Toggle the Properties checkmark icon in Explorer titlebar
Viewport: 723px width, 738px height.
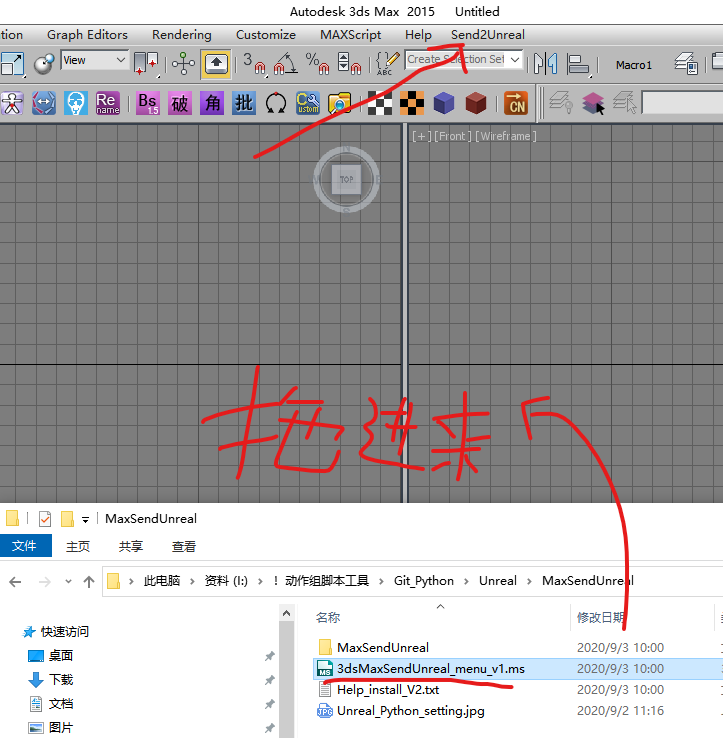(x=45, y=519)
